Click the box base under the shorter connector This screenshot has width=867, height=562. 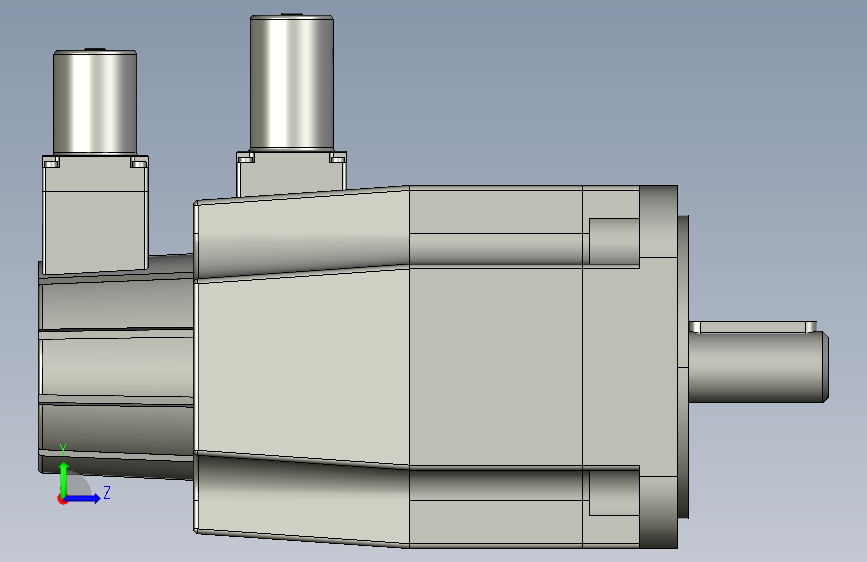tap(95, 215)
